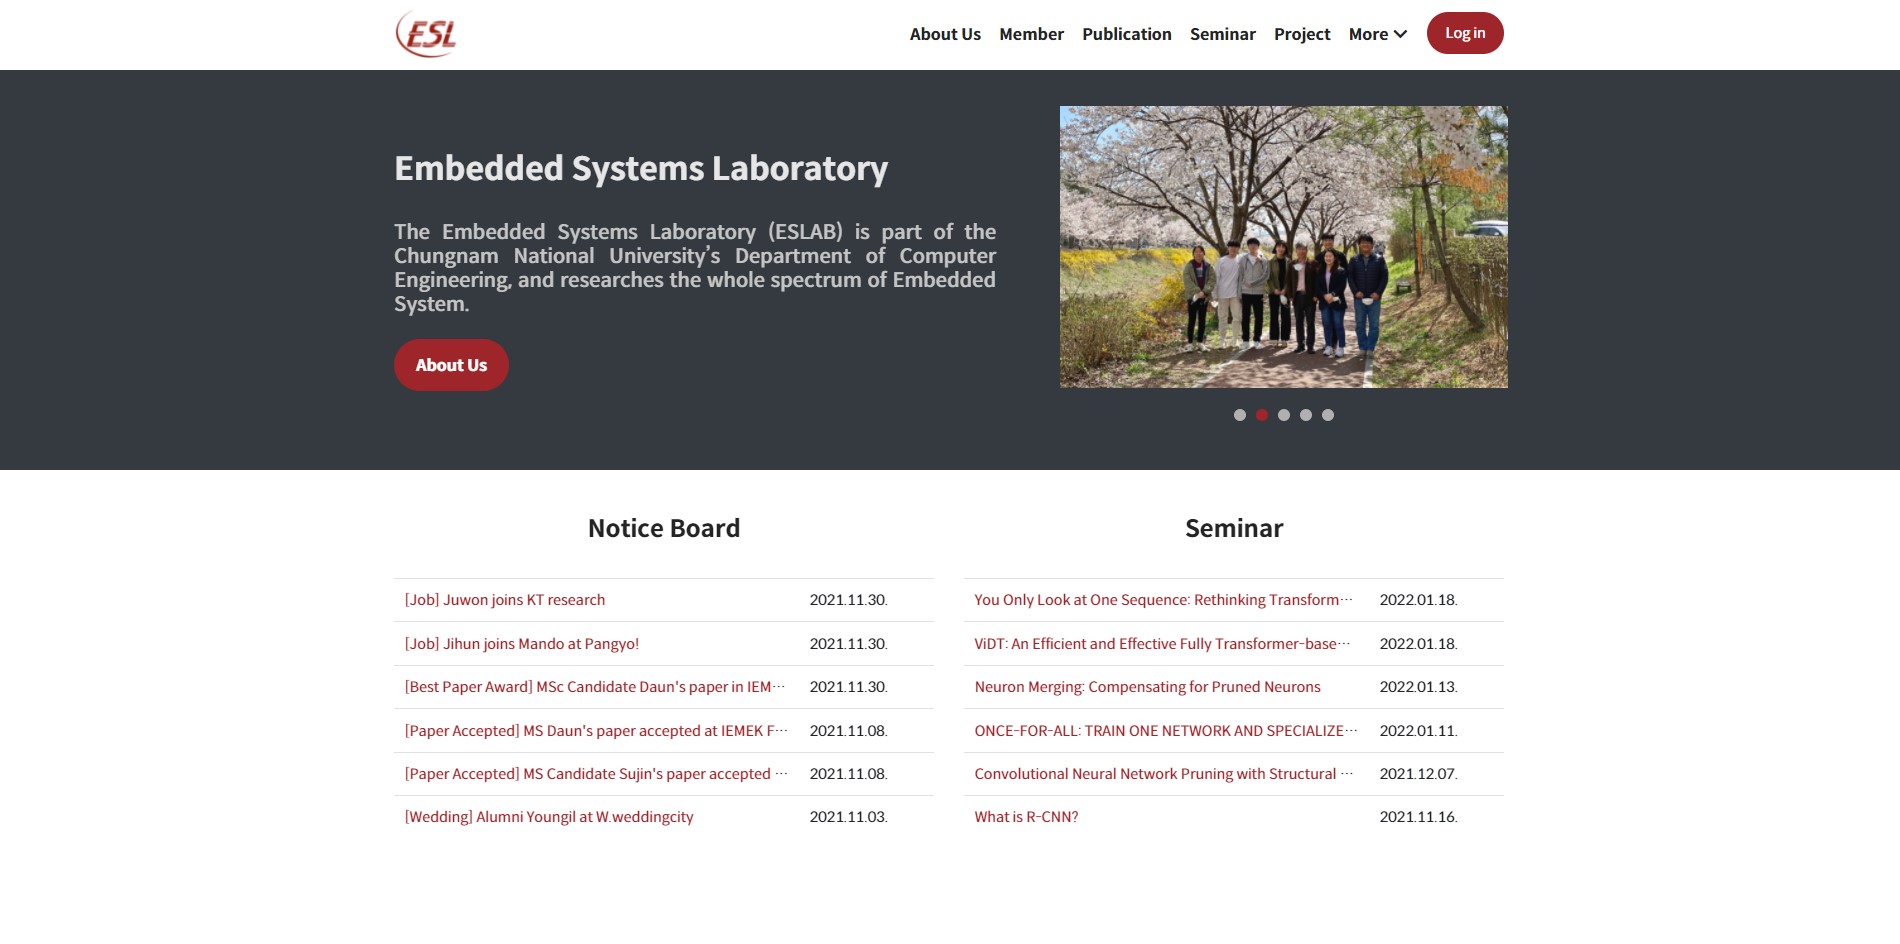The width and height of the screenshot is (1900, 944).
Task: Open the Wedding Alumni Youngil notice
Action: tap(548, 817)
